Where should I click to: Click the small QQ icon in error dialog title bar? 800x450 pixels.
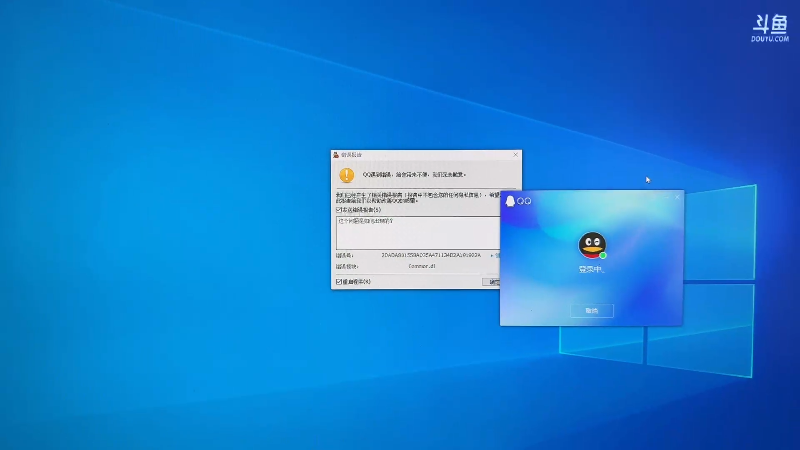coord(336,155)
